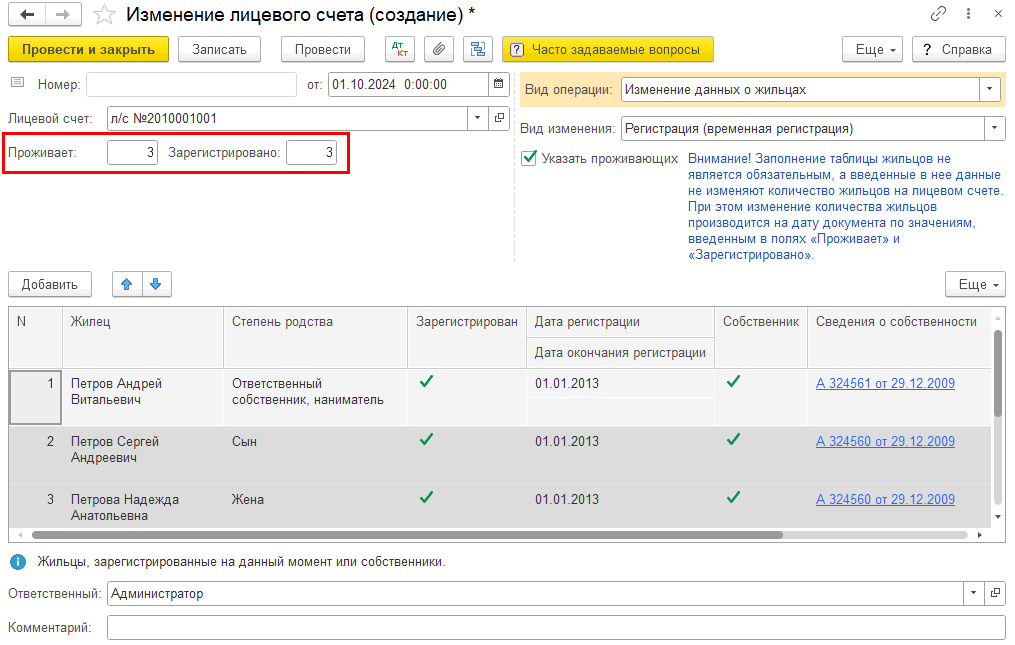Open the top Еще menu

click(873, 49)
